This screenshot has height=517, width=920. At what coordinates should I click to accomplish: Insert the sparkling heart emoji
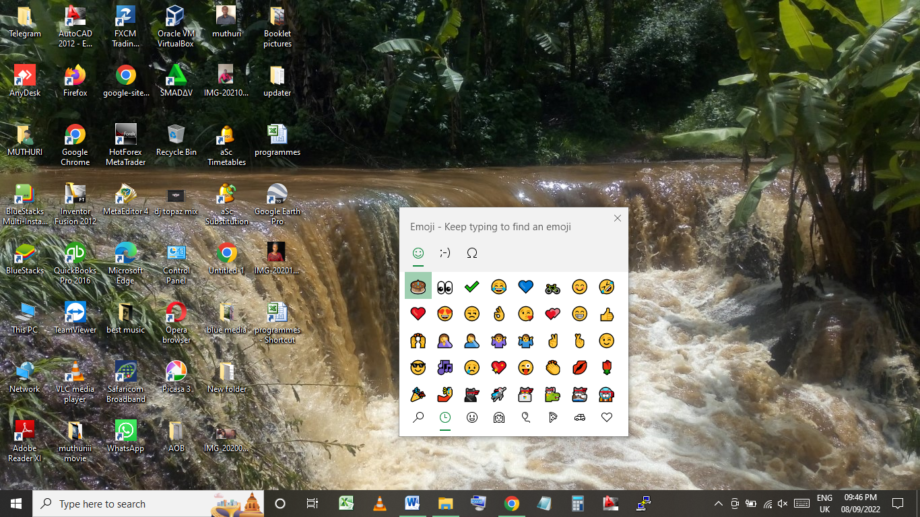pos(499,368)
